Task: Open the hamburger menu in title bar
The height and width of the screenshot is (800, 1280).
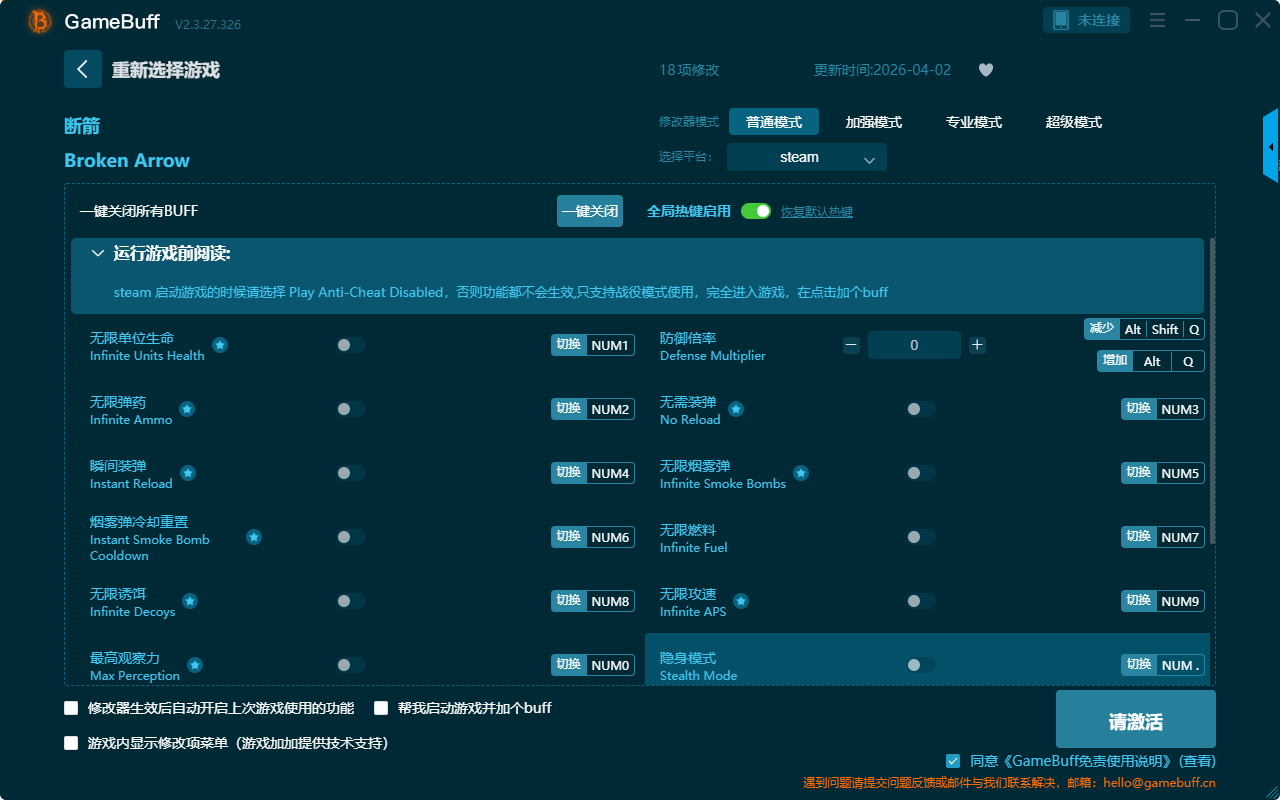Action: click(1157, 20)
